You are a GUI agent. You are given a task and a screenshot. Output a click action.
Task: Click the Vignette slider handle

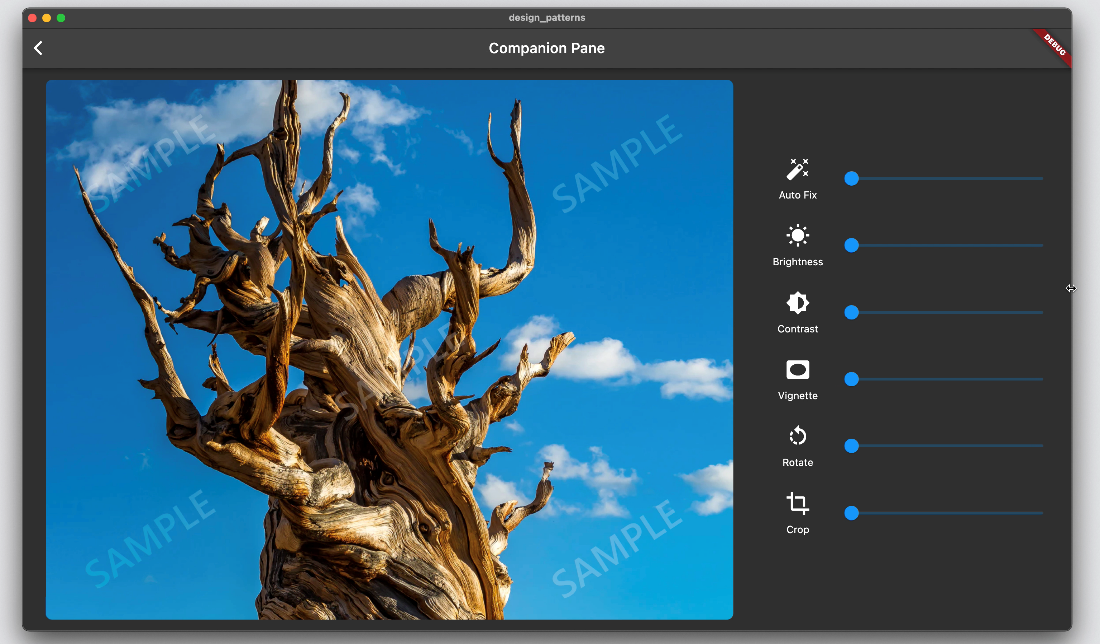tap(851, 379)
